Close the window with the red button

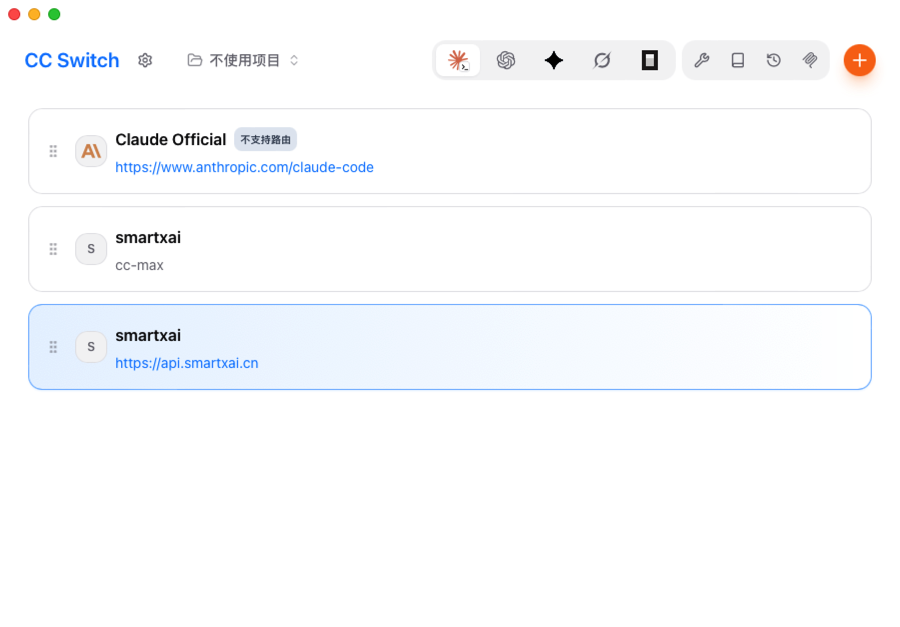pos(14,14)
